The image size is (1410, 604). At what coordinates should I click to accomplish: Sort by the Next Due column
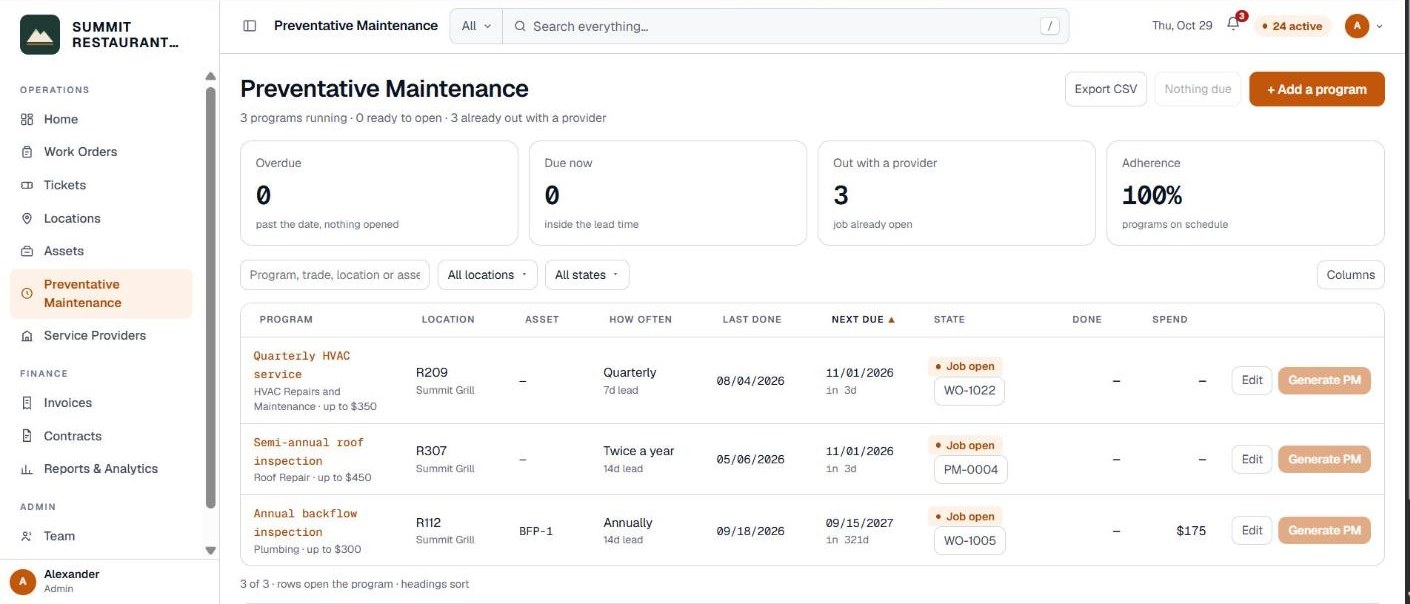pos(863,320)
